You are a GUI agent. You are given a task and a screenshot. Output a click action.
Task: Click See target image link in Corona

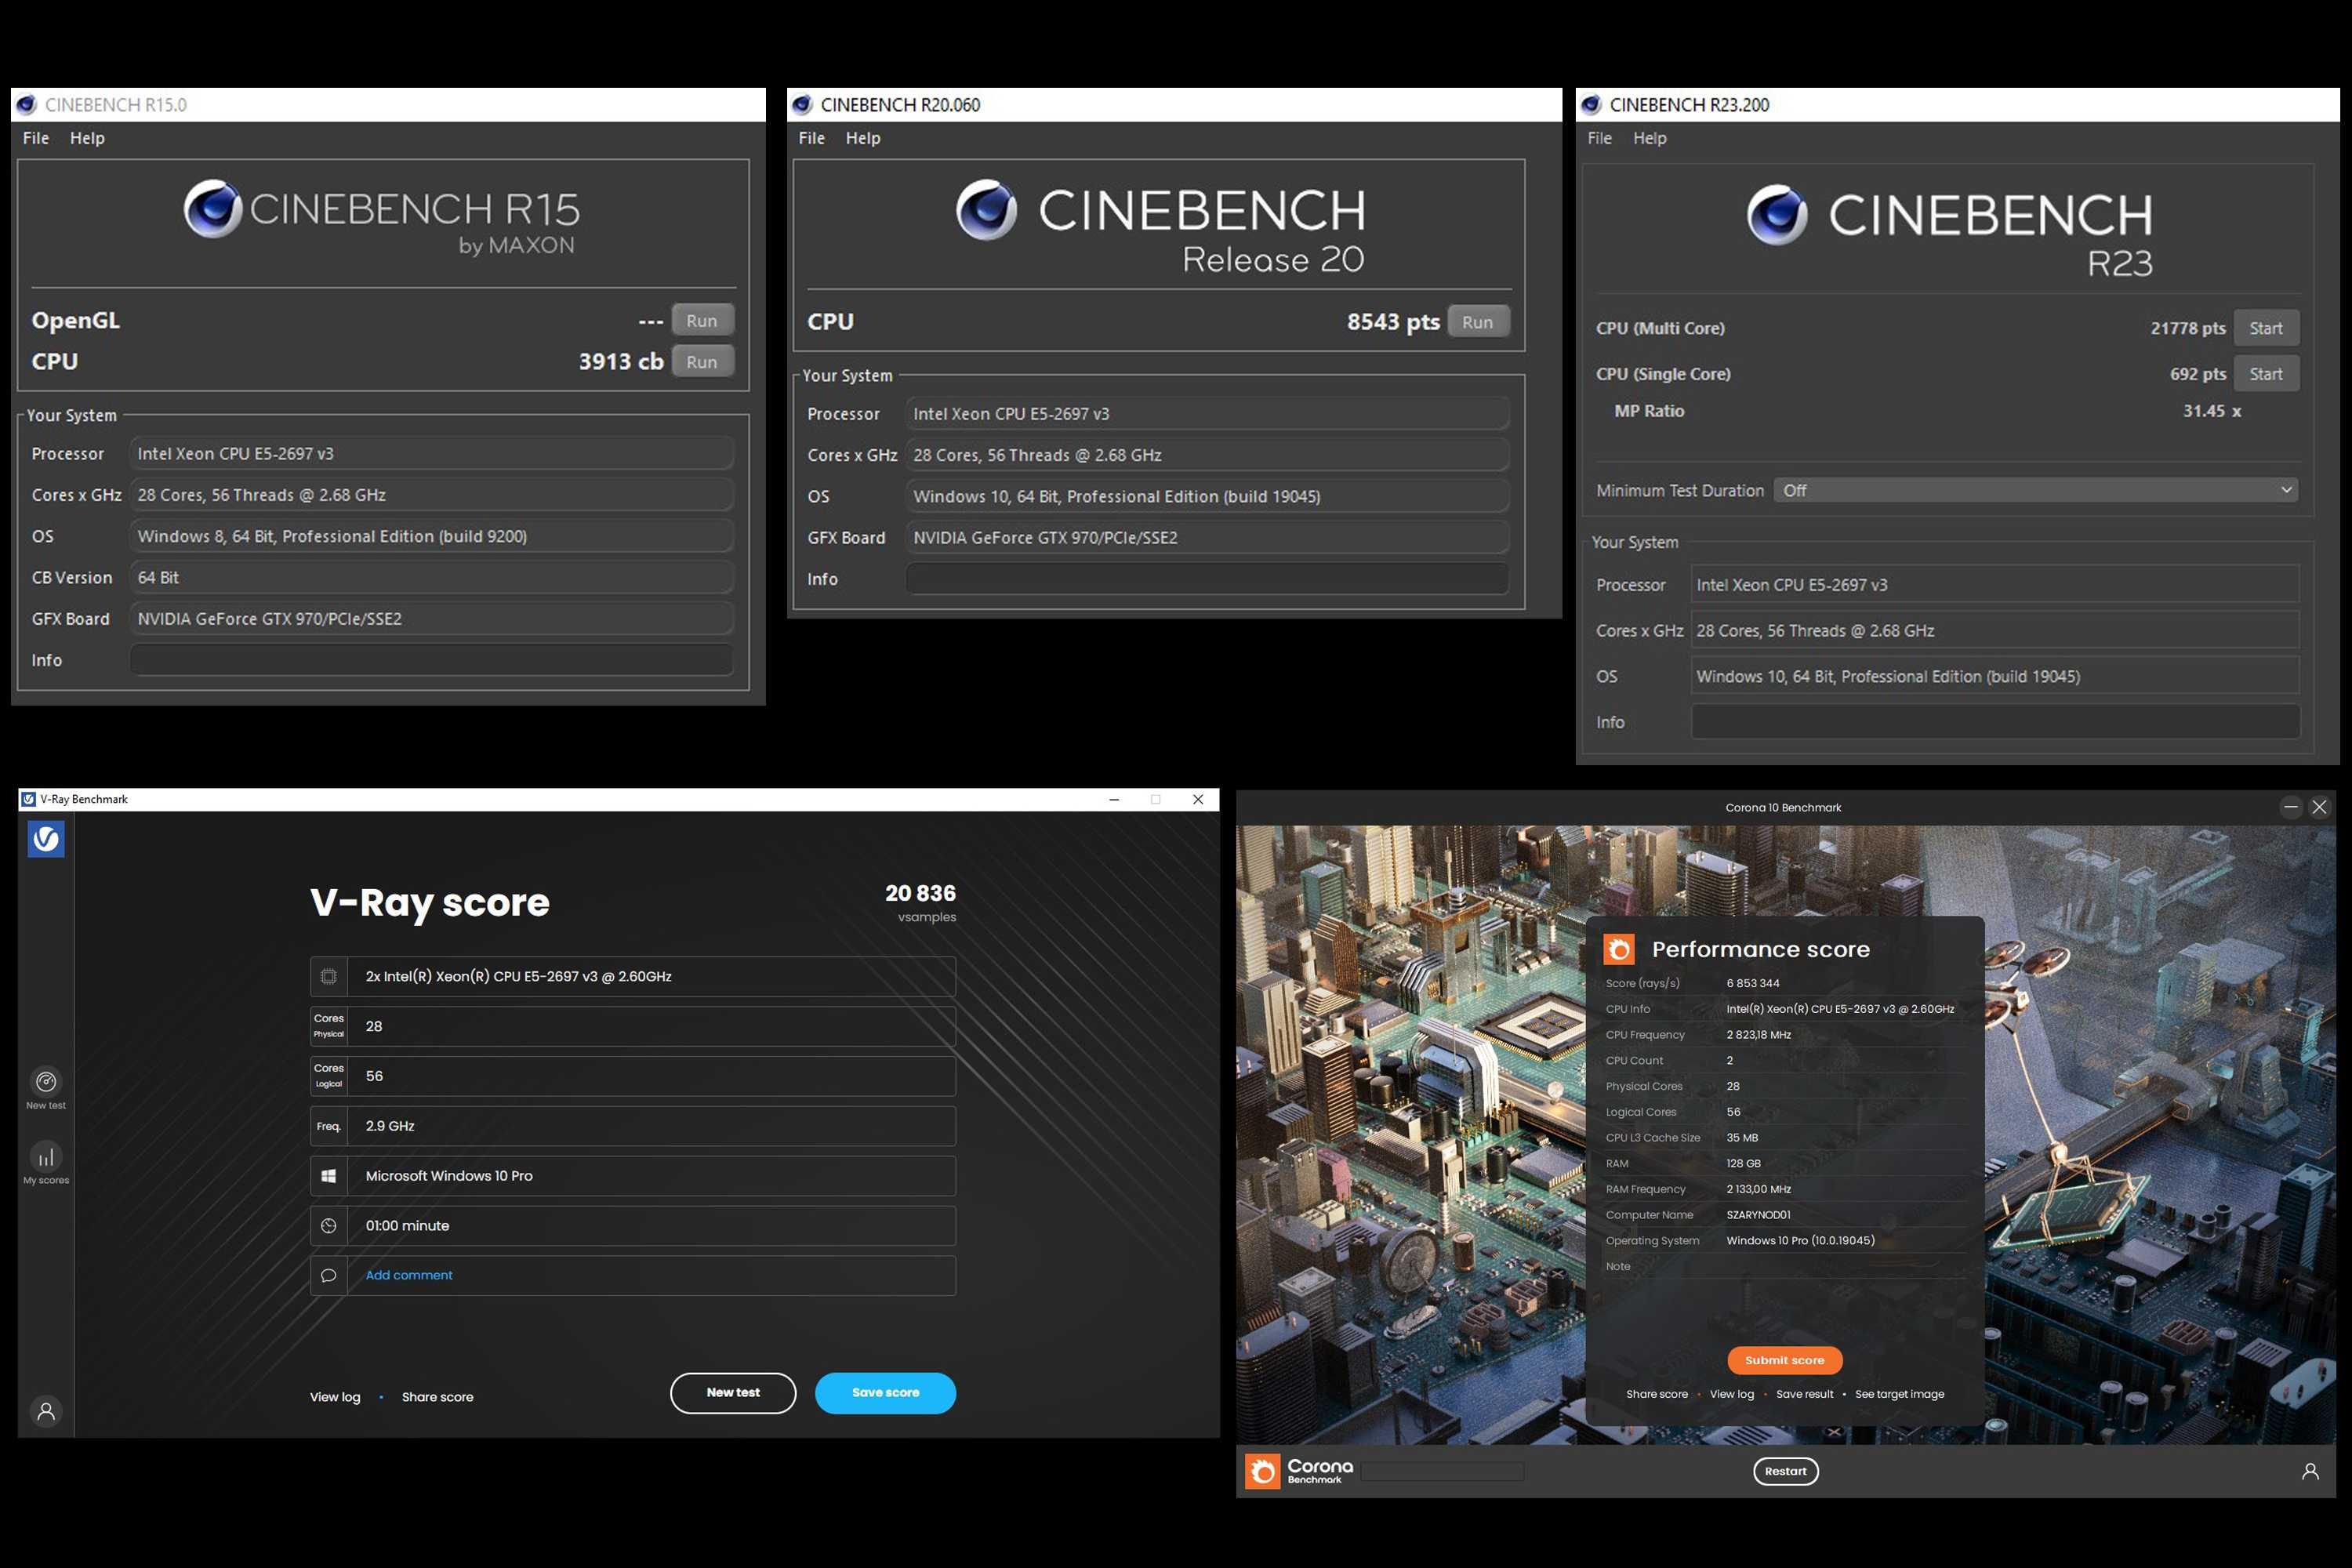click(1899, 1394)
